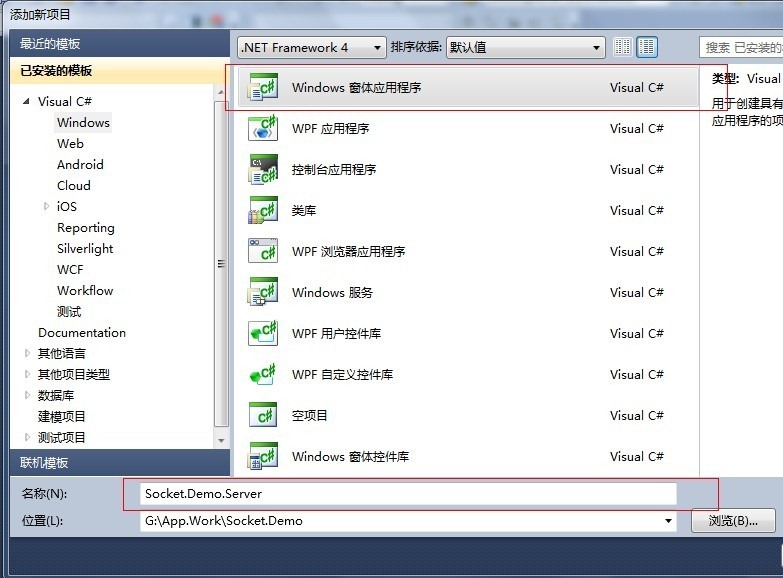Click the Windows 服务 template name
The width and height of the screenshot is (783, 578).
(333, 292)
